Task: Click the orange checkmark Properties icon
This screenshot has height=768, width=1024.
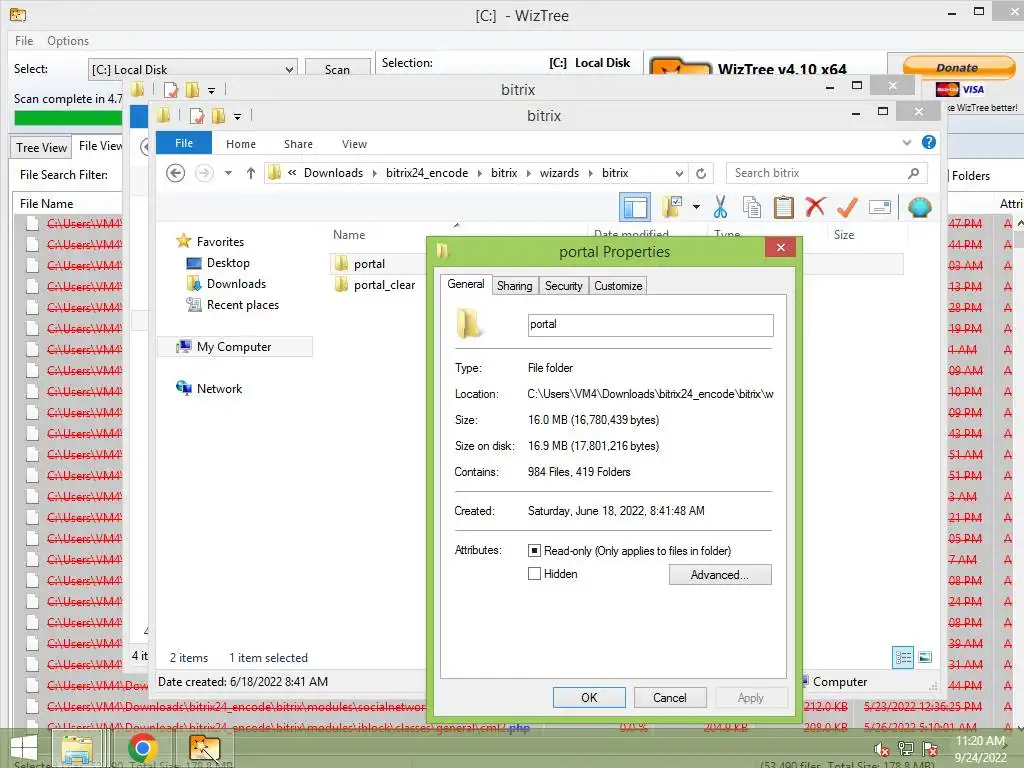Action: 847,207
